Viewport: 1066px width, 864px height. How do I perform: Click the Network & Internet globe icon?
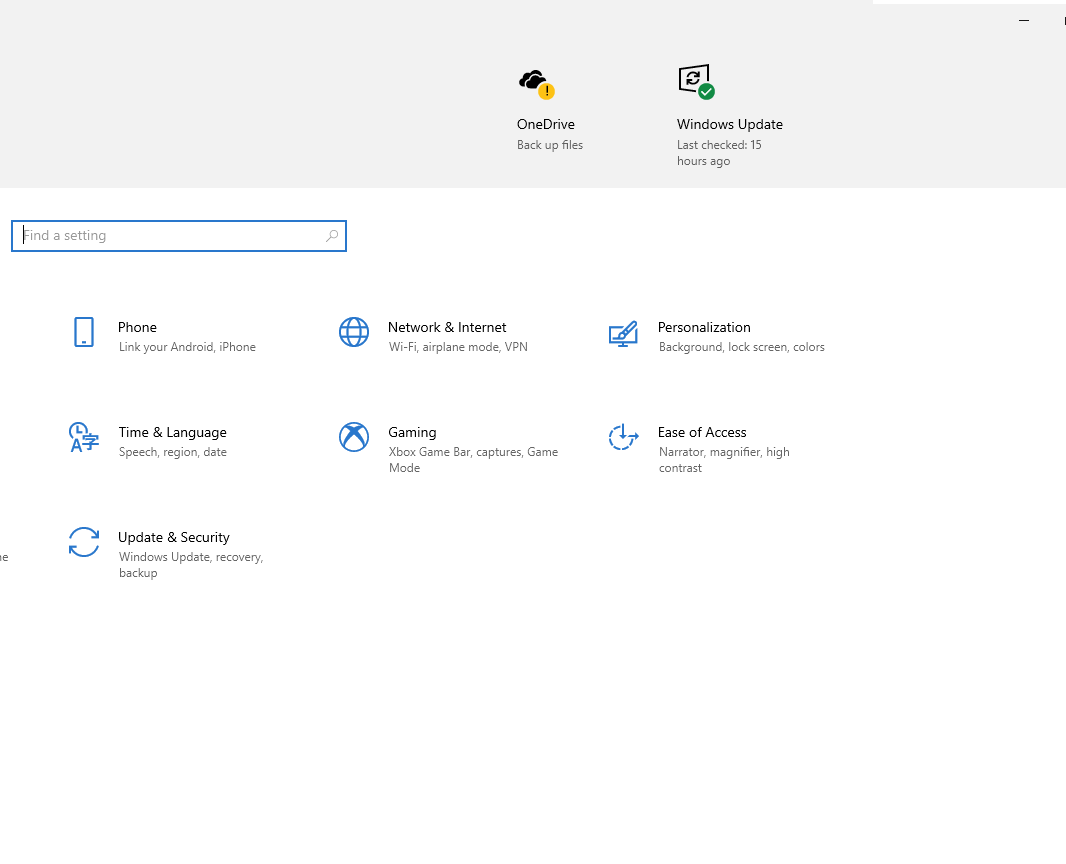(x=354, y=332)
